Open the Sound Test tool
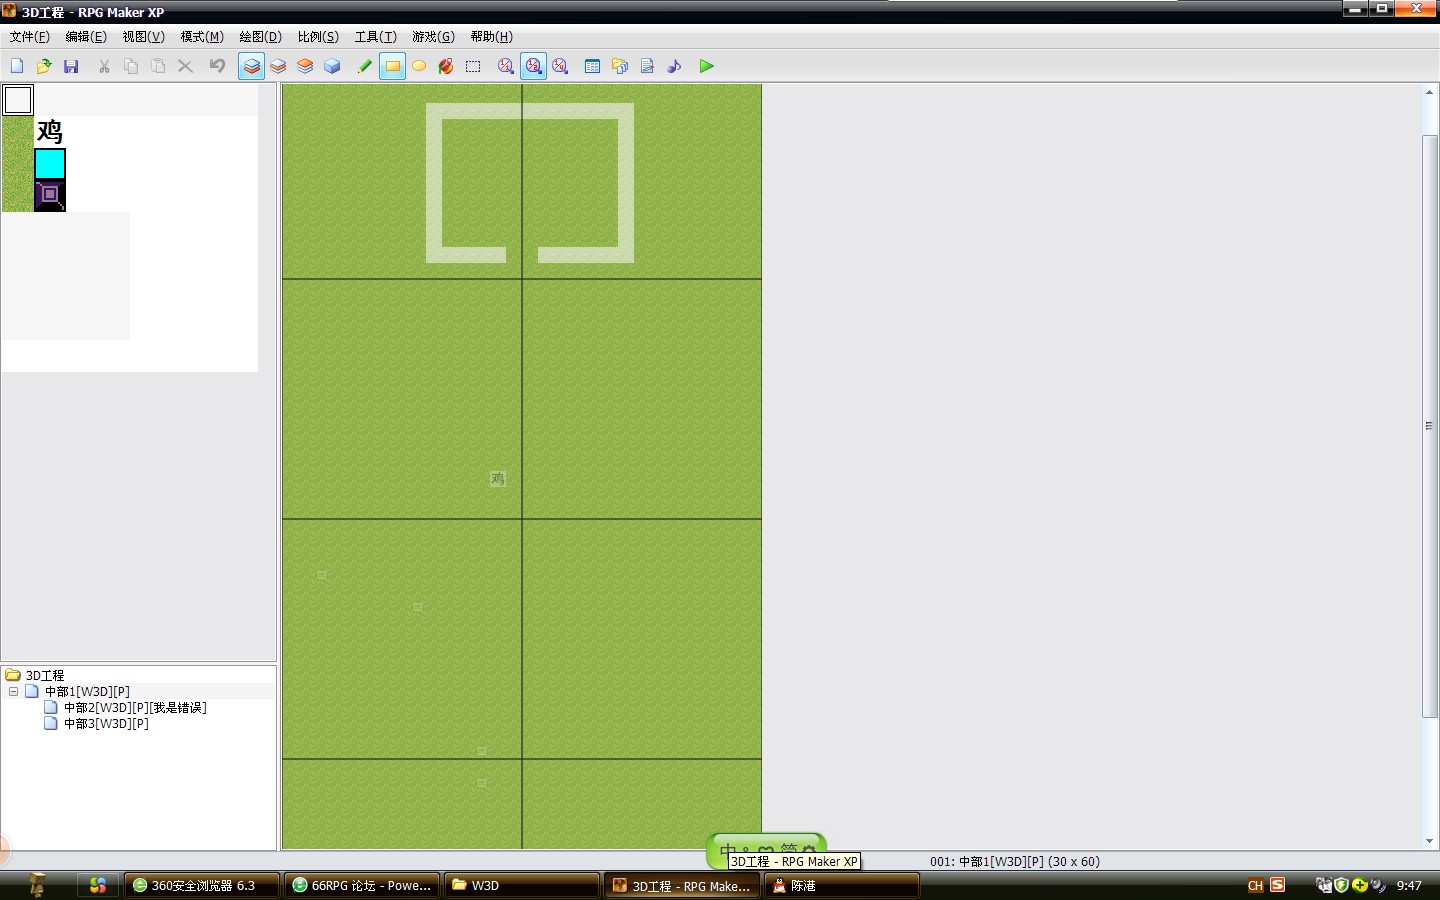Image resolution: width=1440 pixels, height=900 pixels. [x=674, y=66]
